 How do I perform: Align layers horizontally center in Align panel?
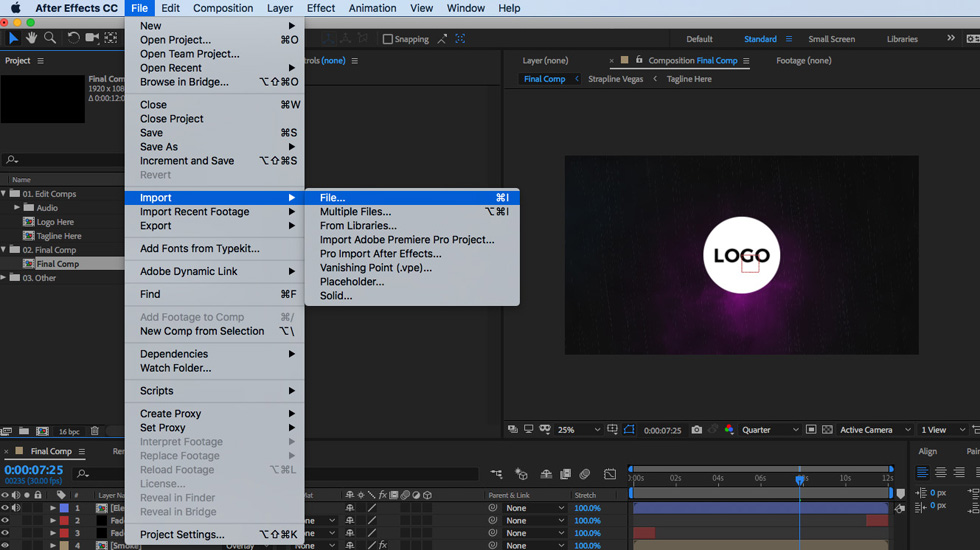coord(941,472)
